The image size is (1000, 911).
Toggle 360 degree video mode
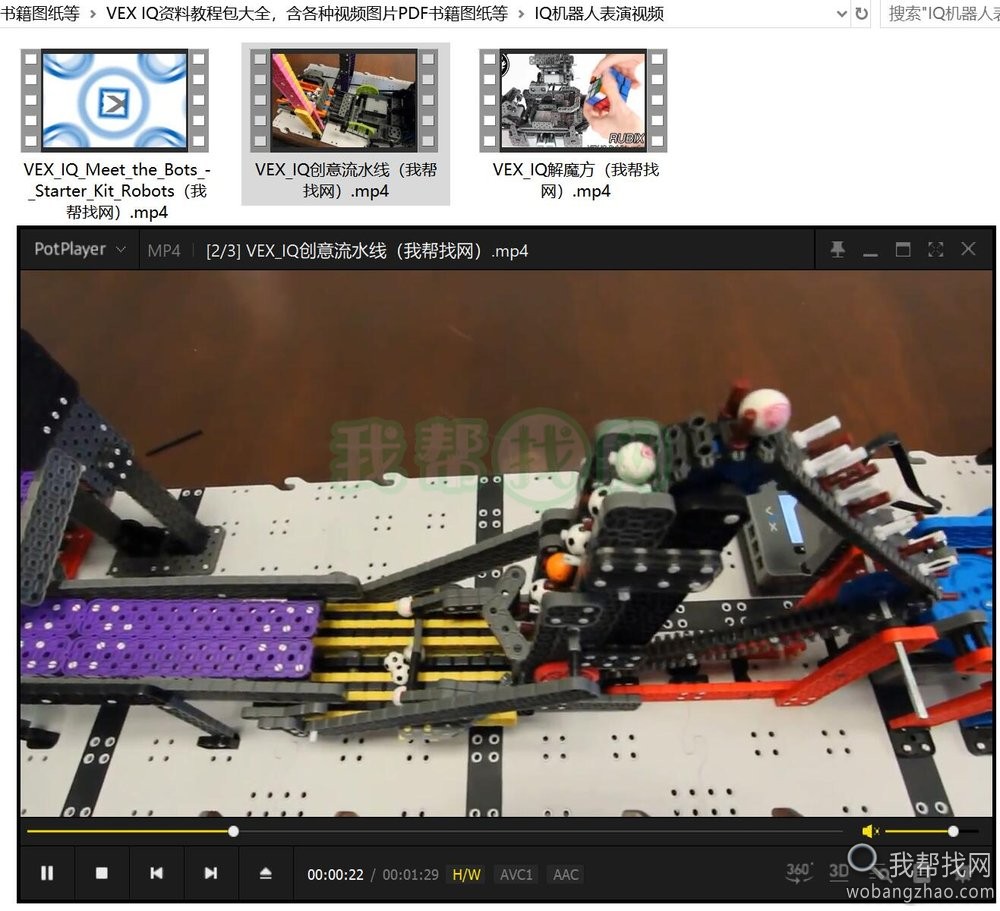click(x=798, y=872)
